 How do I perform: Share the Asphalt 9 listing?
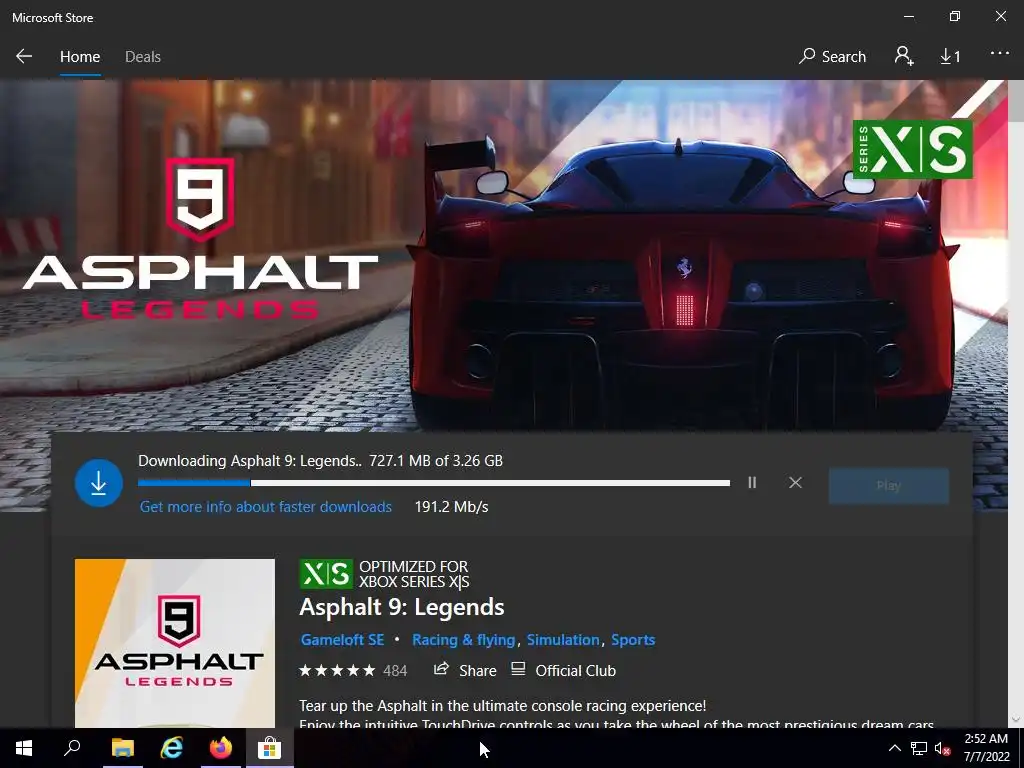pos(465,670)
